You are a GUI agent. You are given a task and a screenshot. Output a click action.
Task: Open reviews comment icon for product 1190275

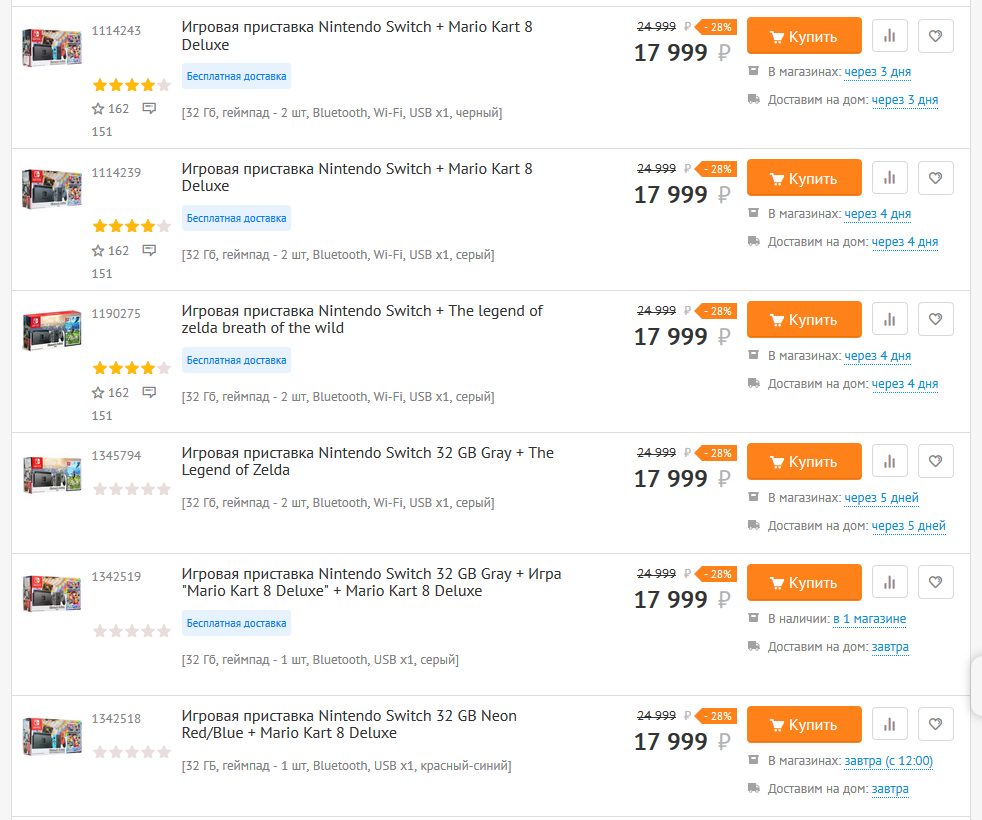point(149,392)
